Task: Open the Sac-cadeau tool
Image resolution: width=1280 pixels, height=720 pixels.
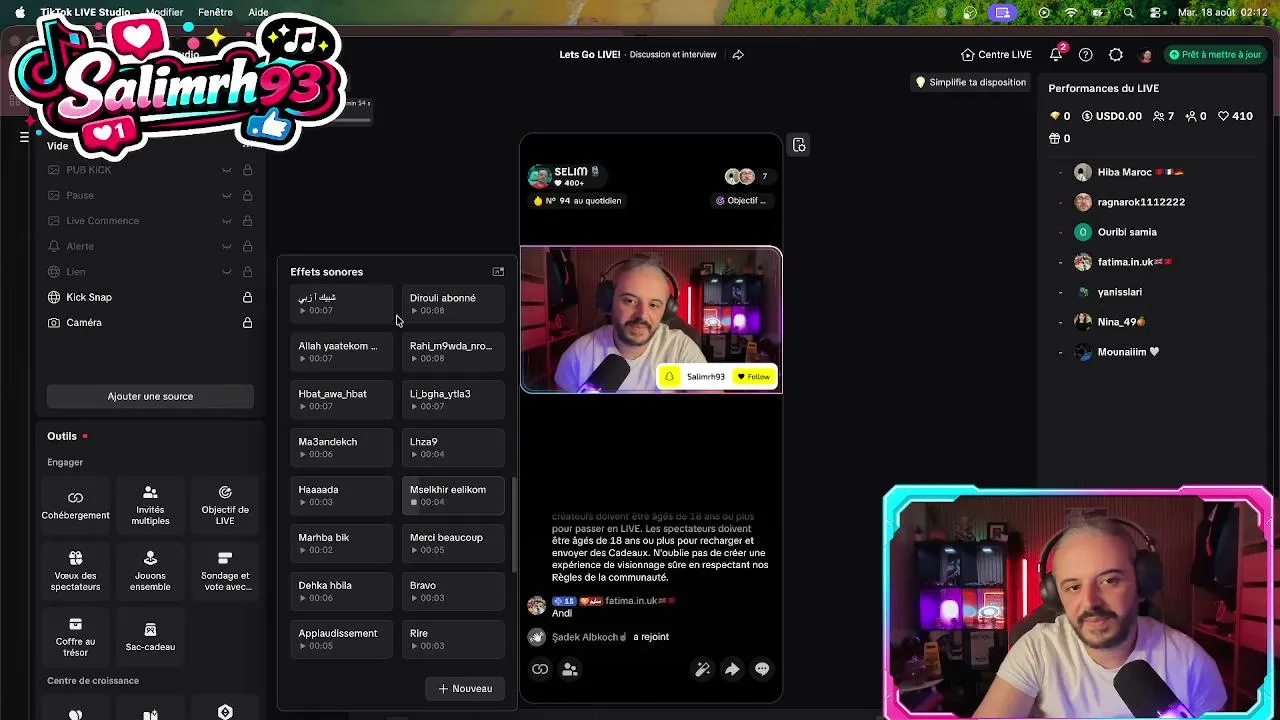Action: tap(150, 637)
